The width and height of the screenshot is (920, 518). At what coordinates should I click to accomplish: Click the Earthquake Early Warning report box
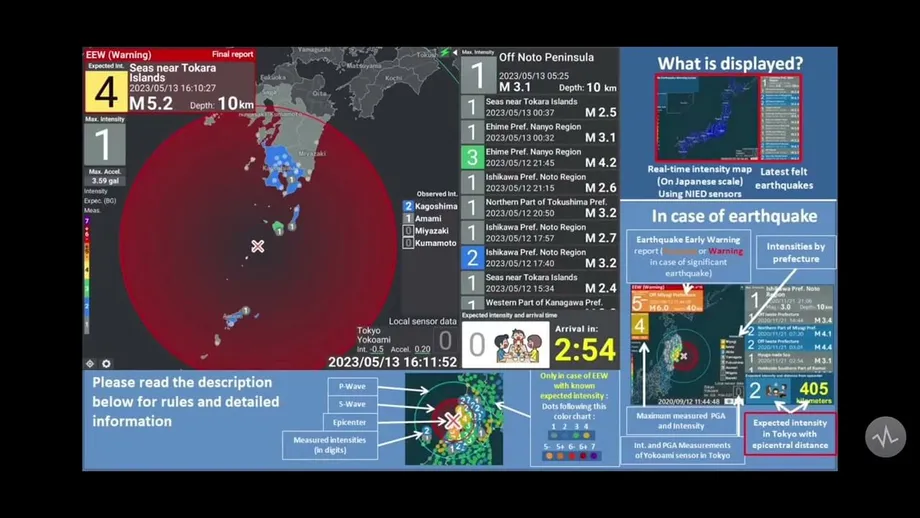[x=688, y=256]
